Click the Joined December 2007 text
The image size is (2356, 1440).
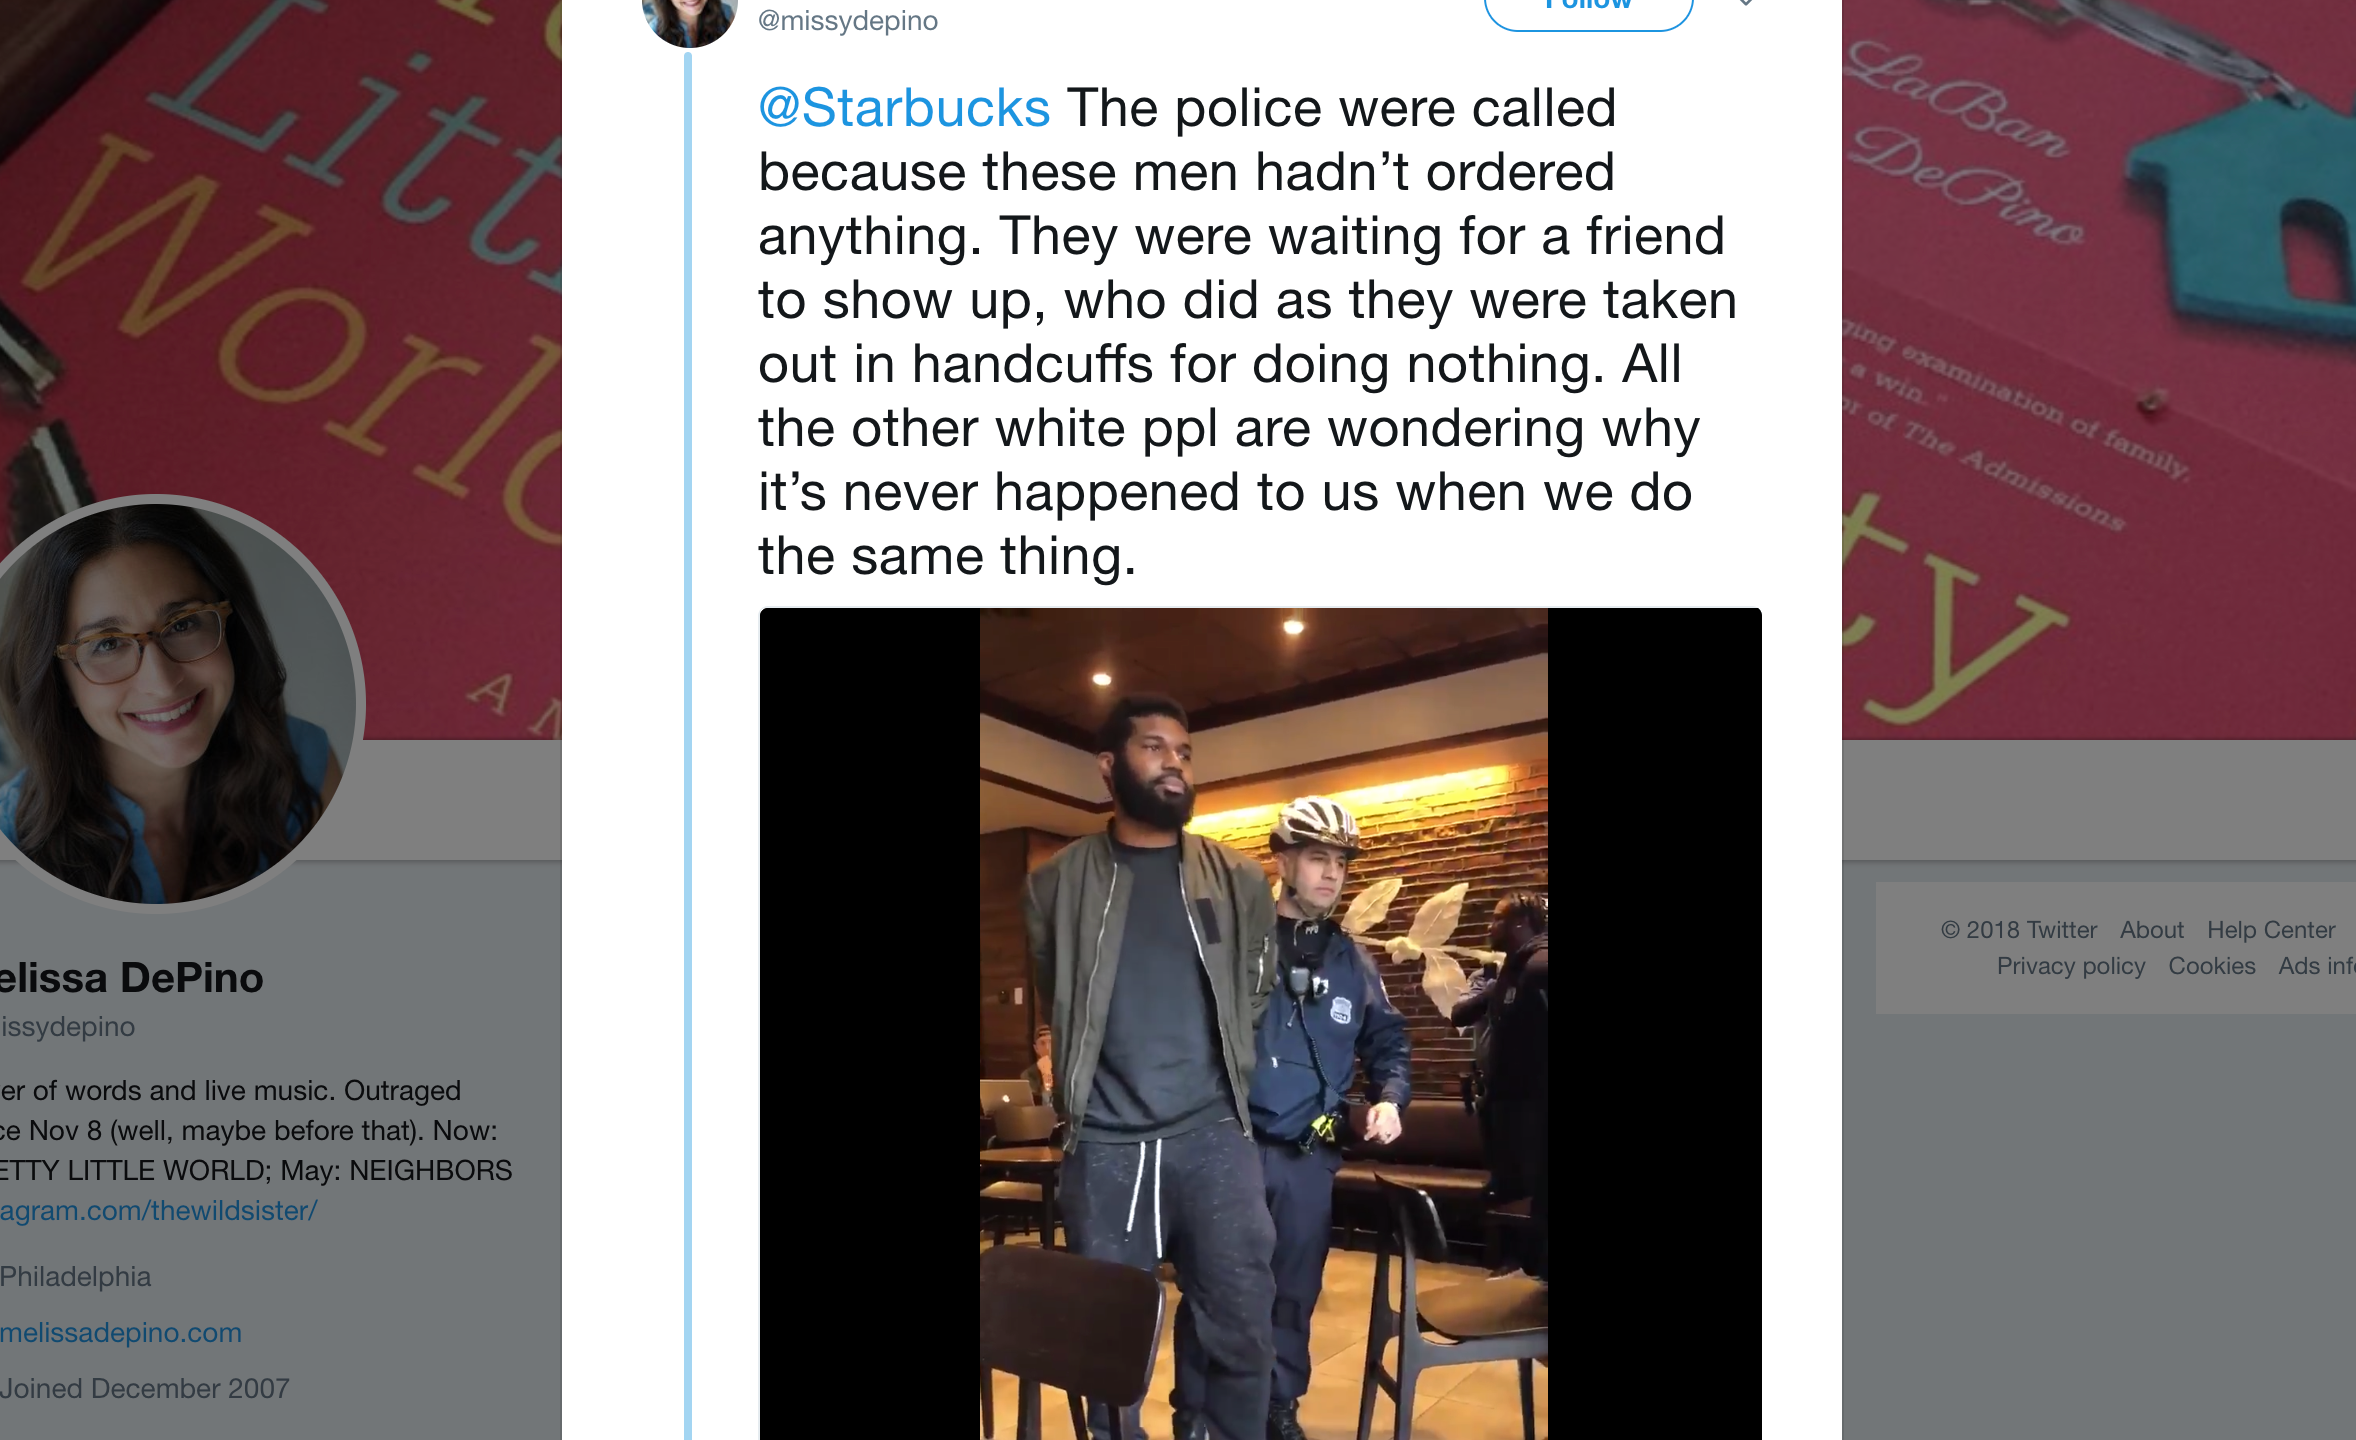coord(145,1389)
